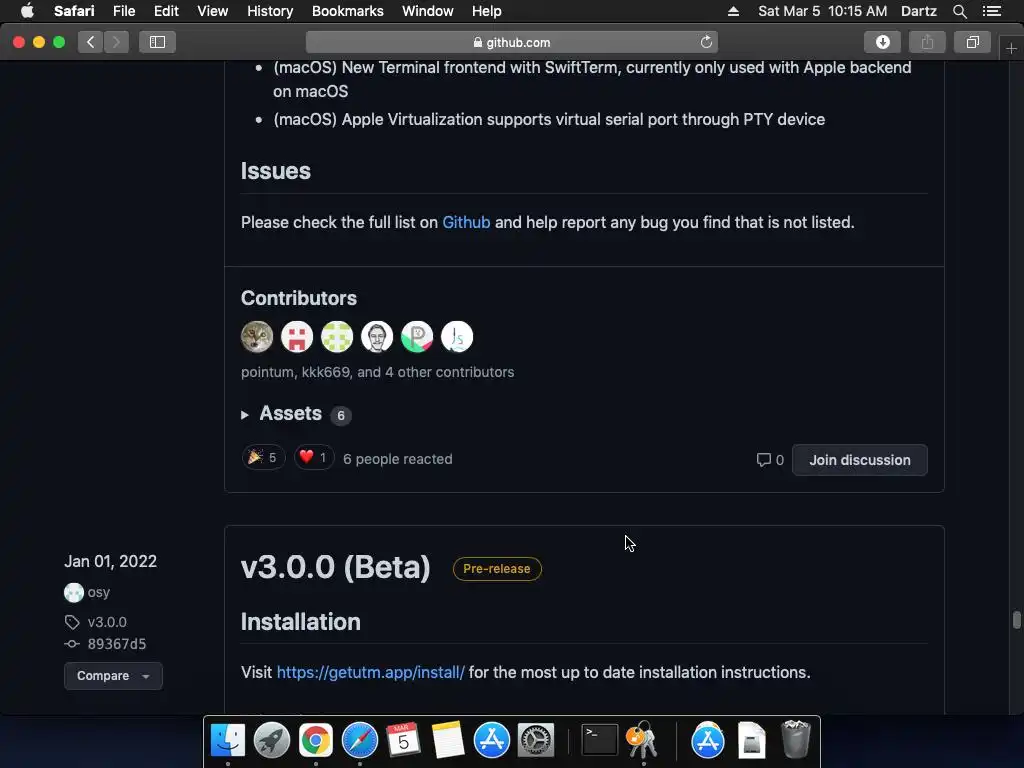
Task: Open the v3.0.0 tag link
Action: pyautogui.click(x=107, y=622)
